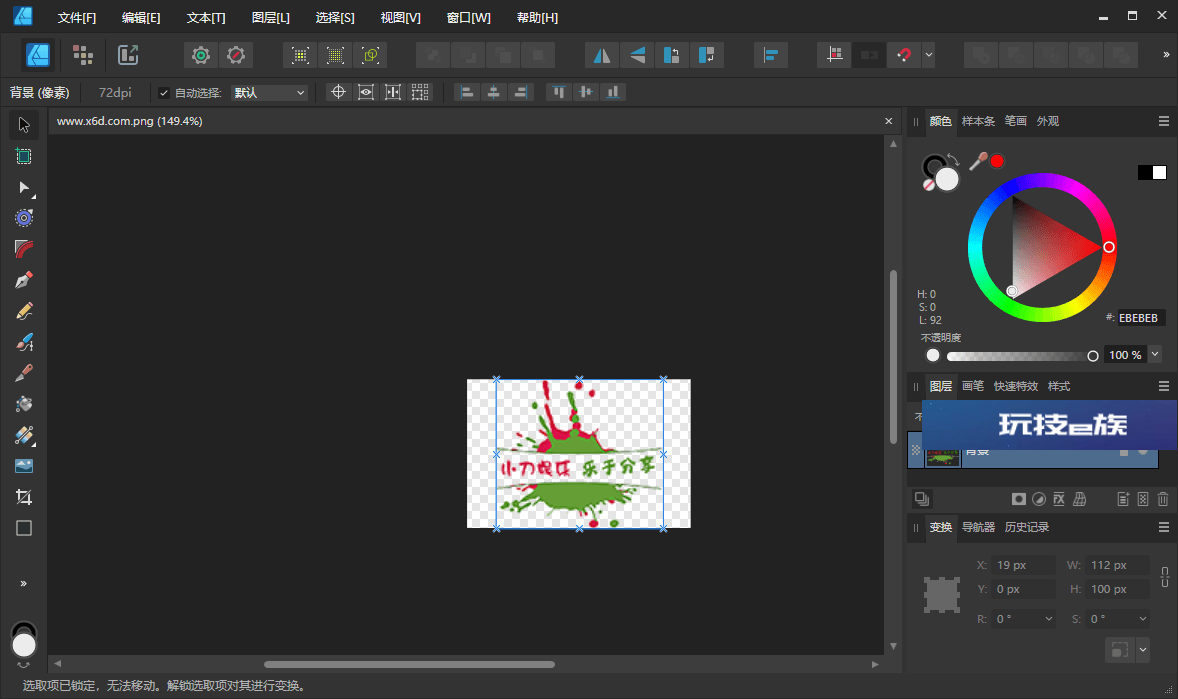1178x699 pixels.
Task: Select the Vector Brush tool
Action: click(x=24, y=342)
